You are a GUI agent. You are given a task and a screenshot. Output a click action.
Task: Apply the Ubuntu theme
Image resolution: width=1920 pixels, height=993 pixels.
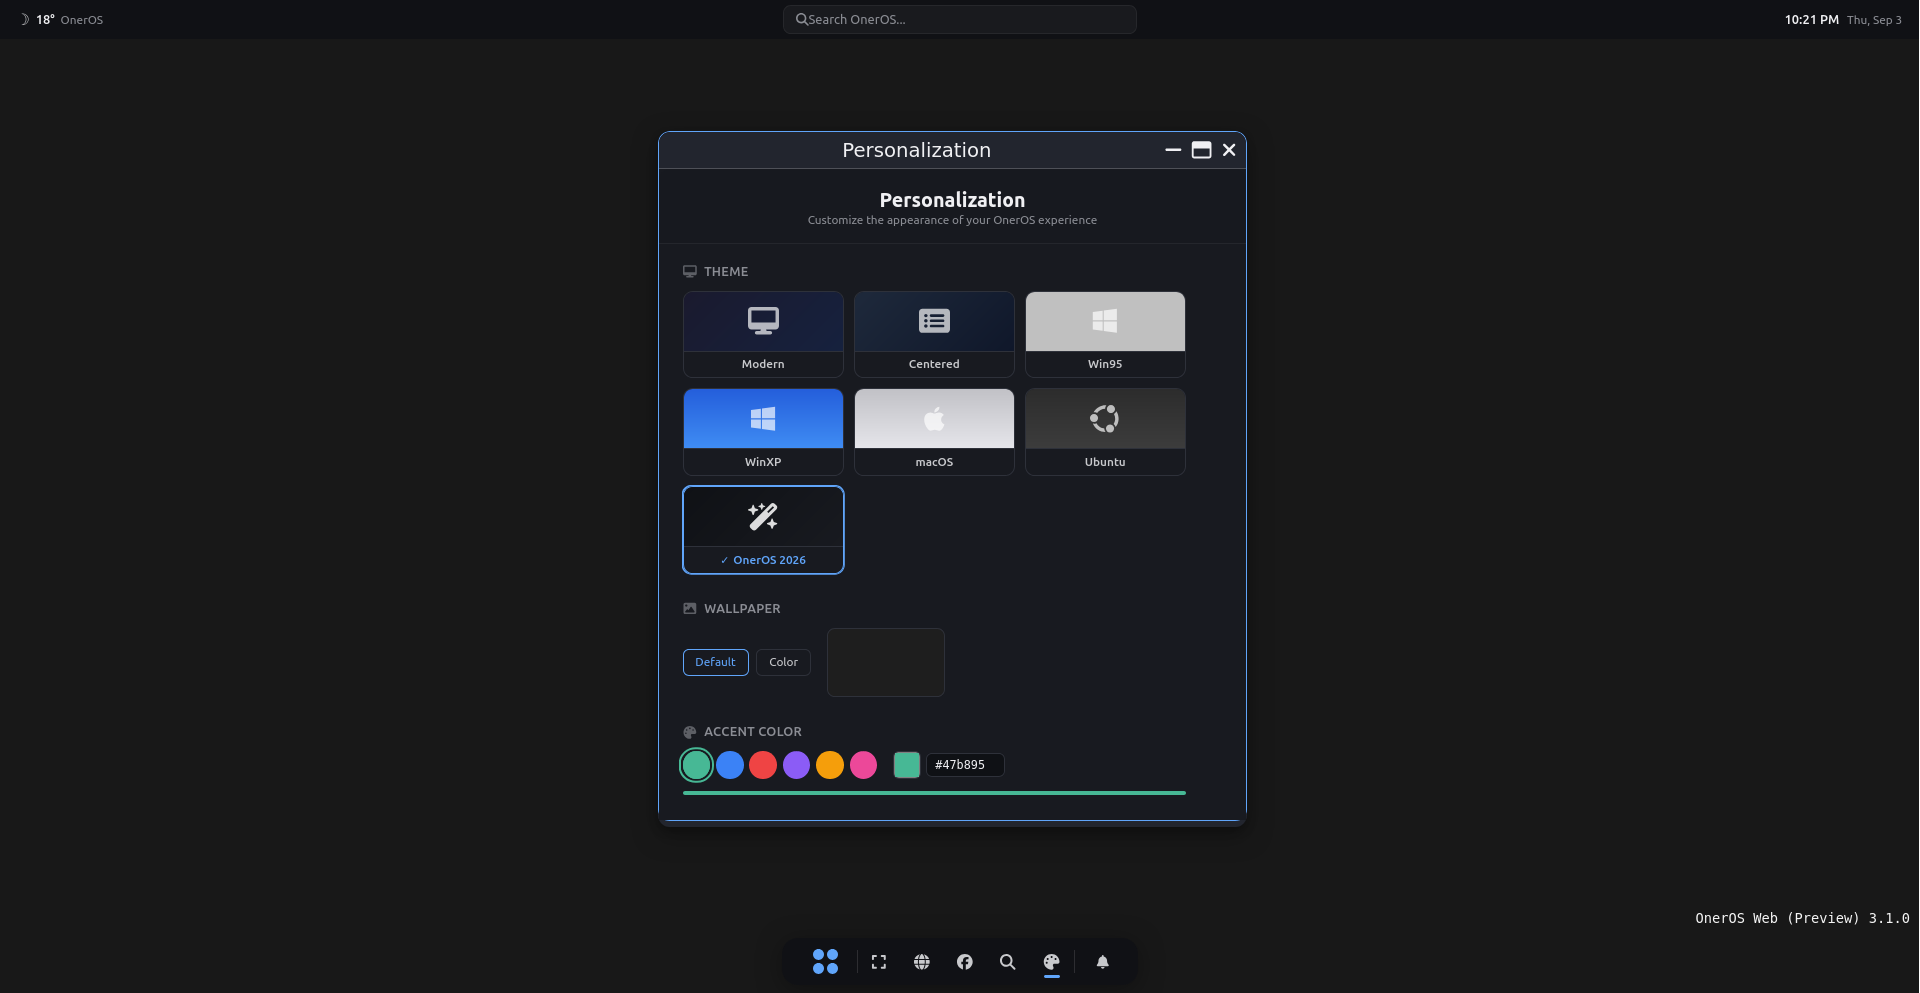1105,432
